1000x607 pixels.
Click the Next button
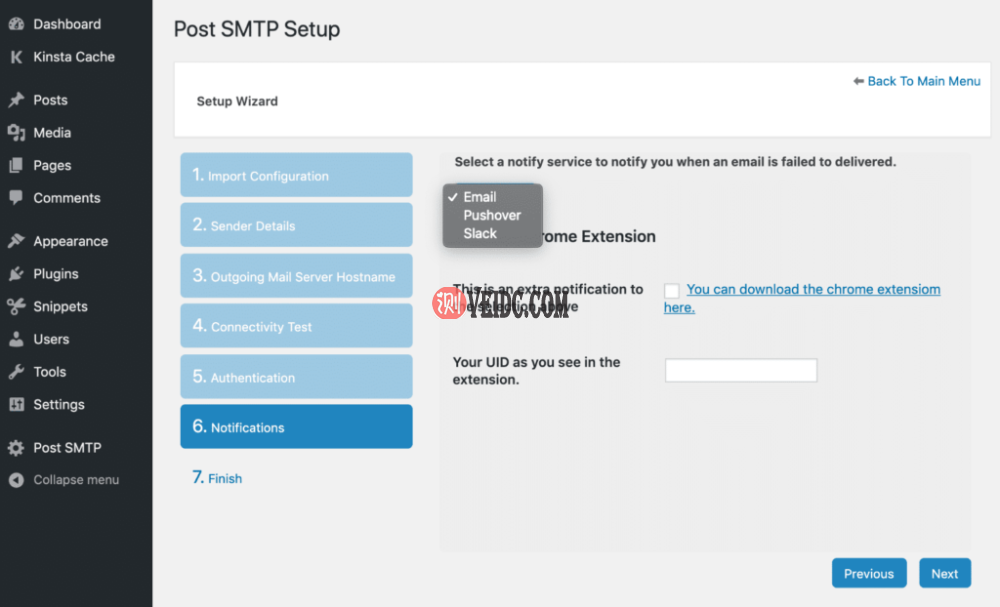(945, 573)
